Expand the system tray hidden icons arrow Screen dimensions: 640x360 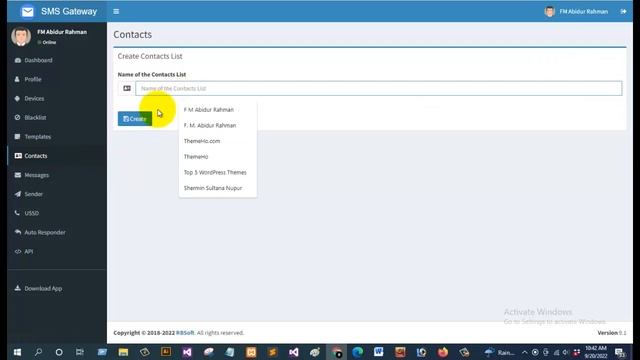(525, 352)
